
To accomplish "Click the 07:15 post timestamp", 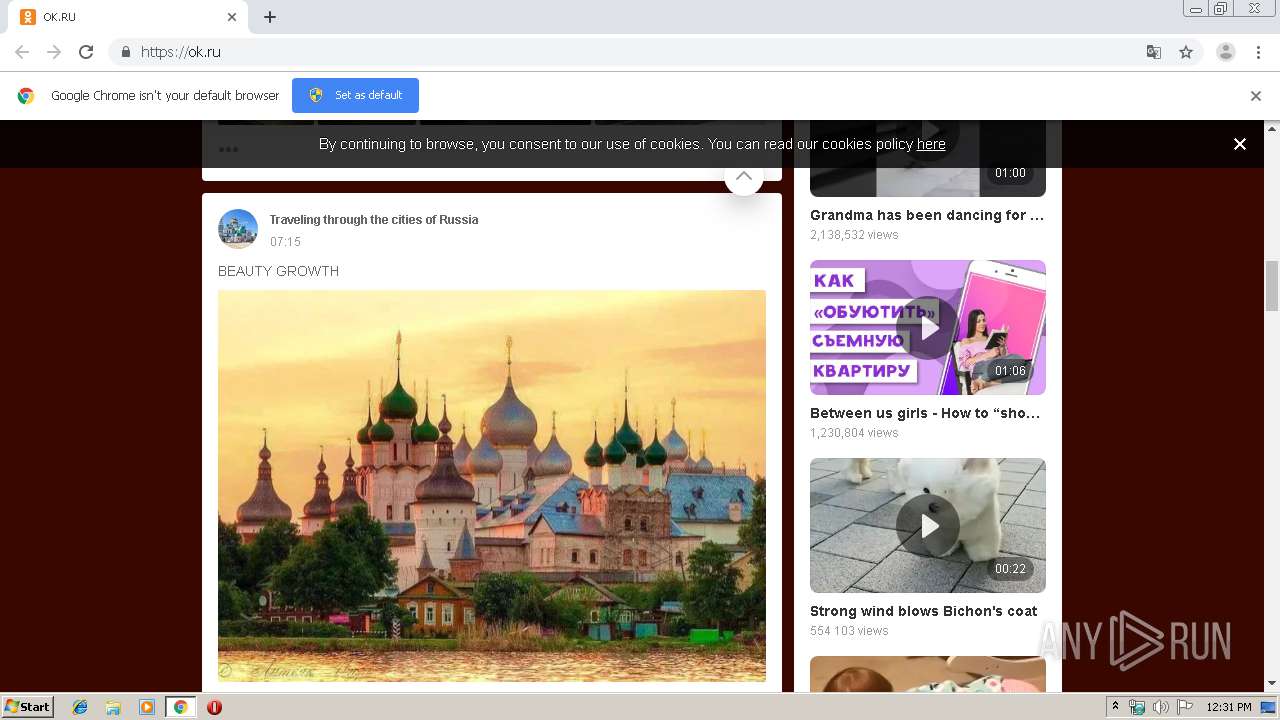I will [285, 242].
